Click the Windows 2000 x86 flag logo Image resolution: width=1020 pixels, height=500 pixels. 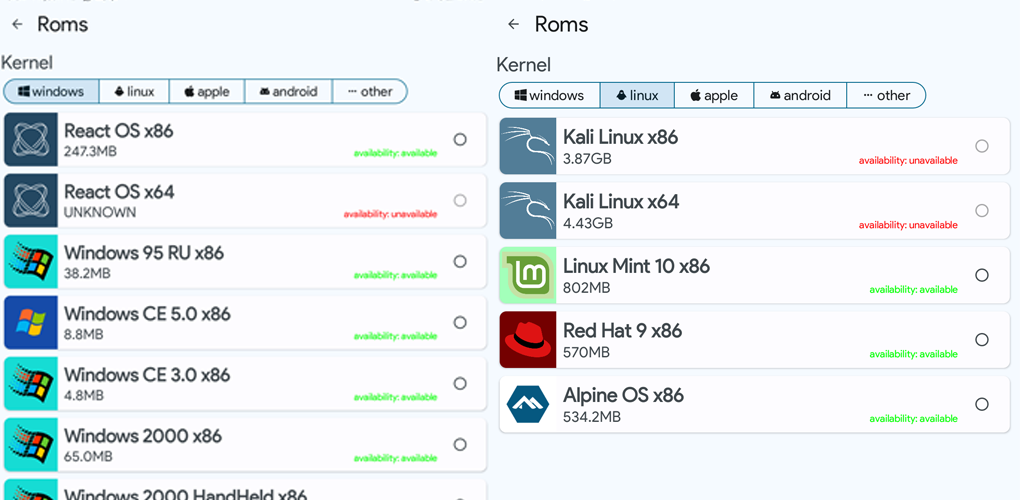[31, 444]
